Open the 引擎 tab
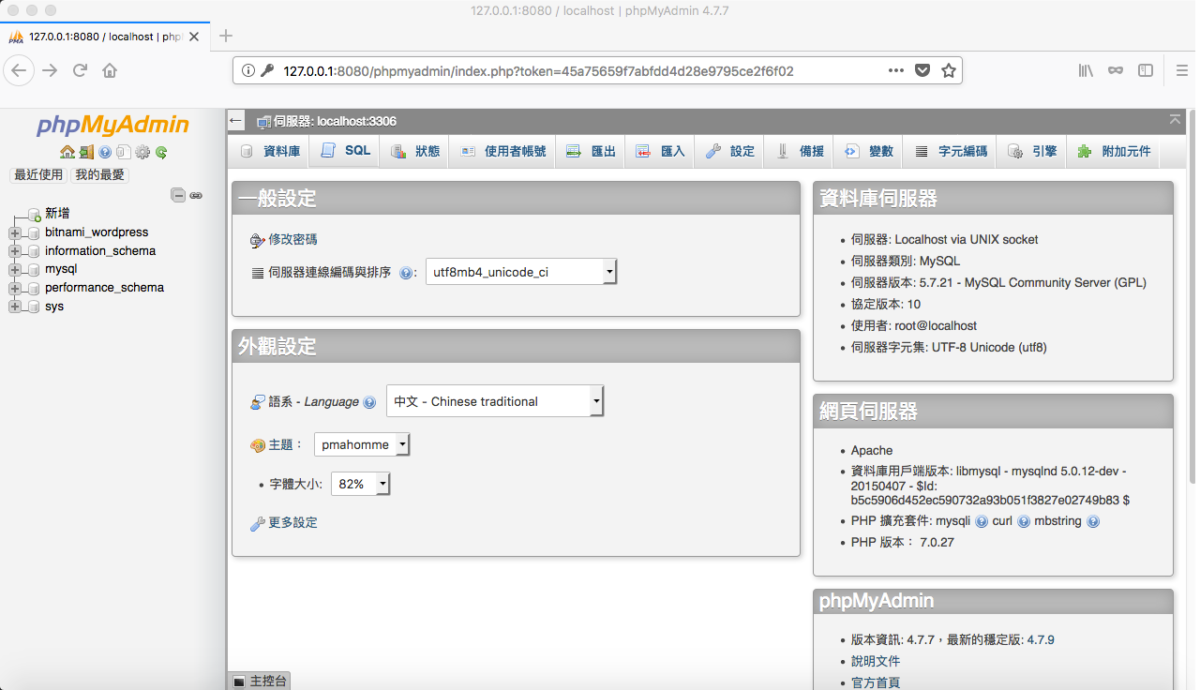1200x690 pixels. point(1033,151)
